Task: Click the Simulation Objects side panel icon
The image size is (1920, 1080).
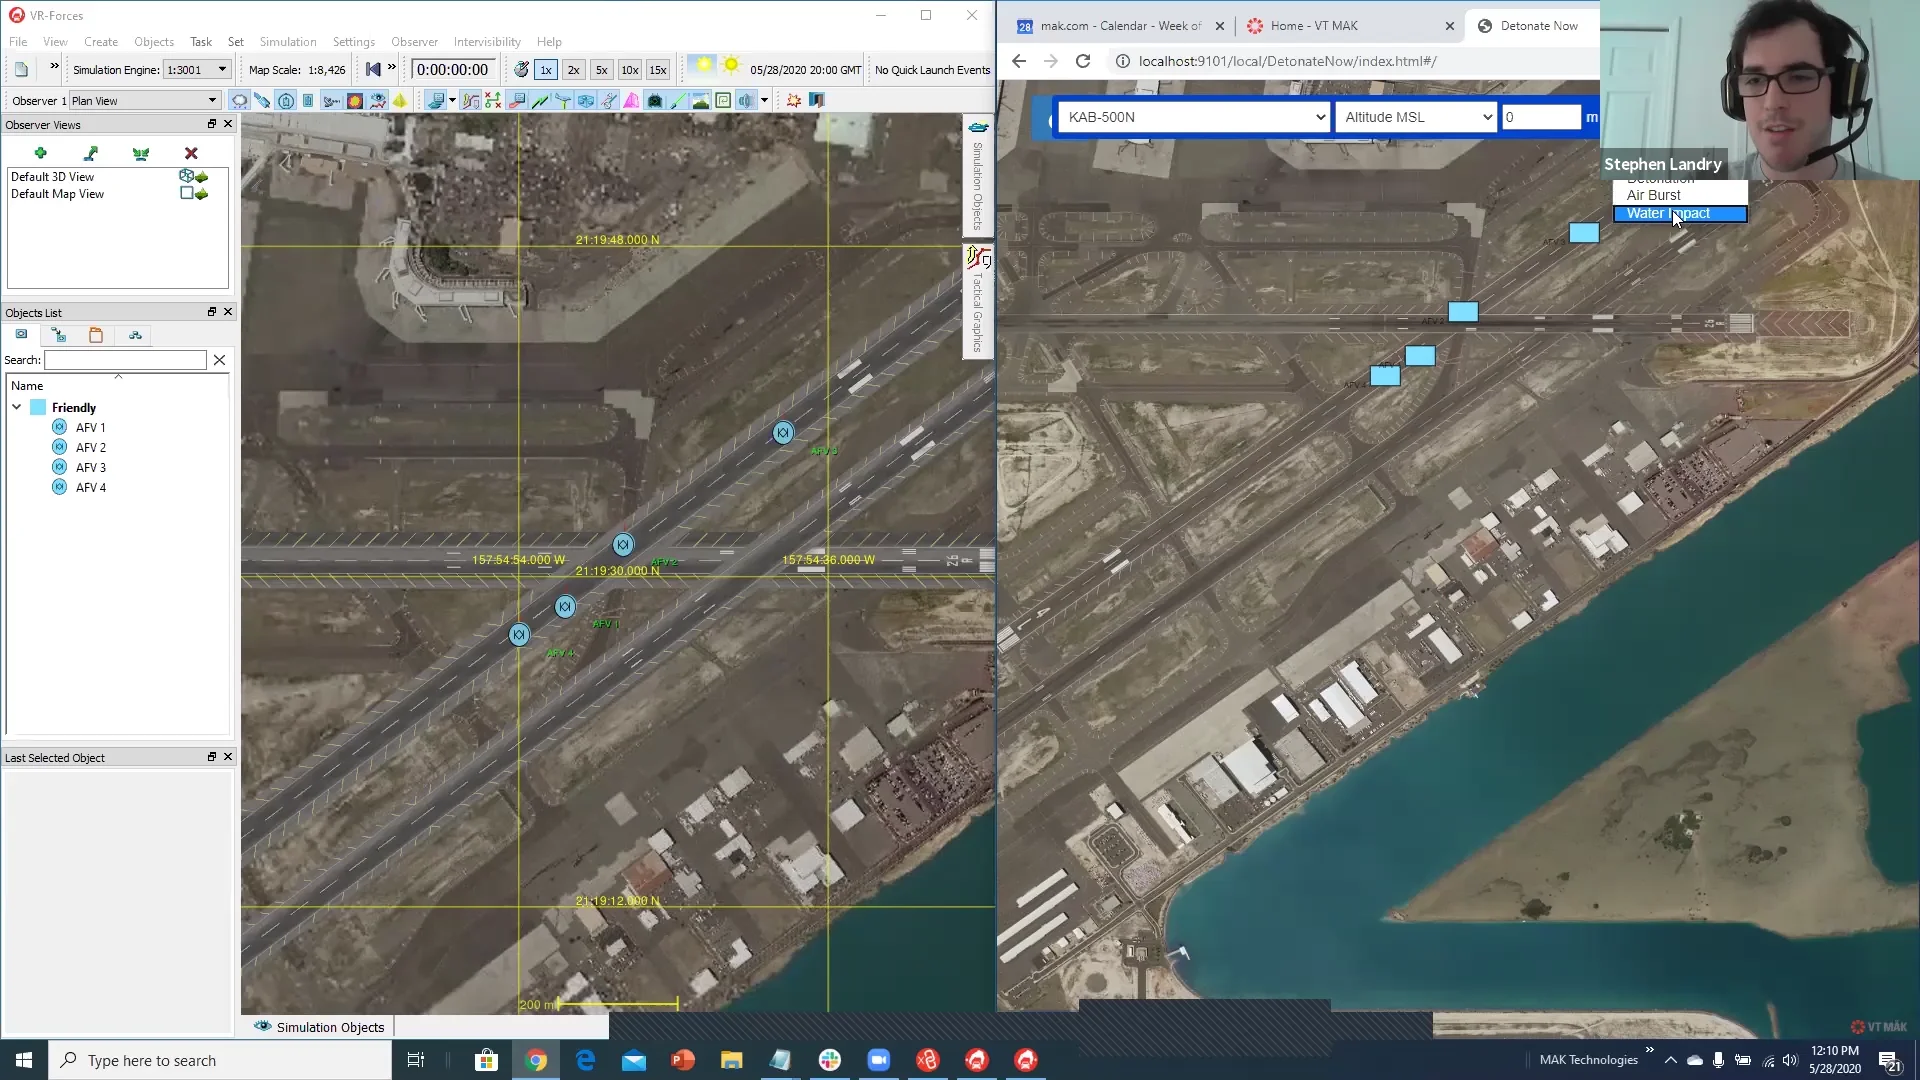Action: tap(978, 128)
